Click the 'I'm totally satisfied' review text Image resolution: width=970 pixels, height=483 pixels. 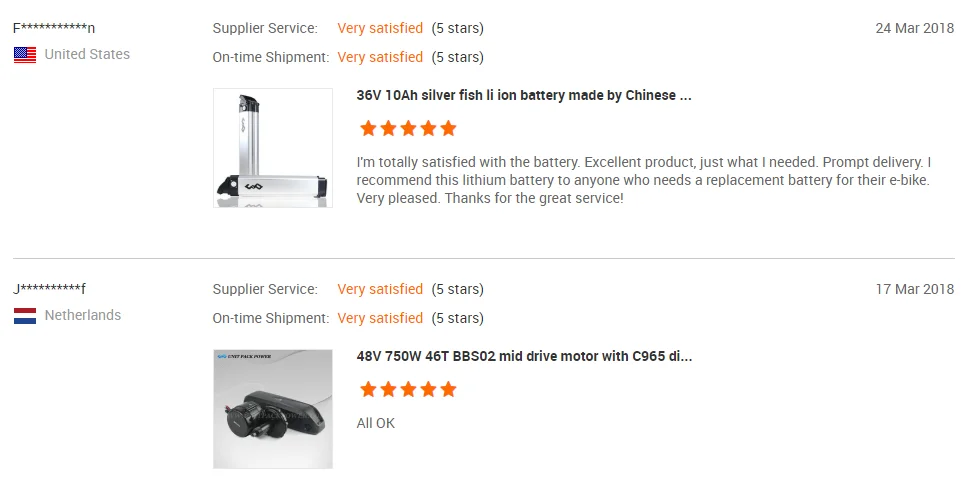(x=643, y=180)
